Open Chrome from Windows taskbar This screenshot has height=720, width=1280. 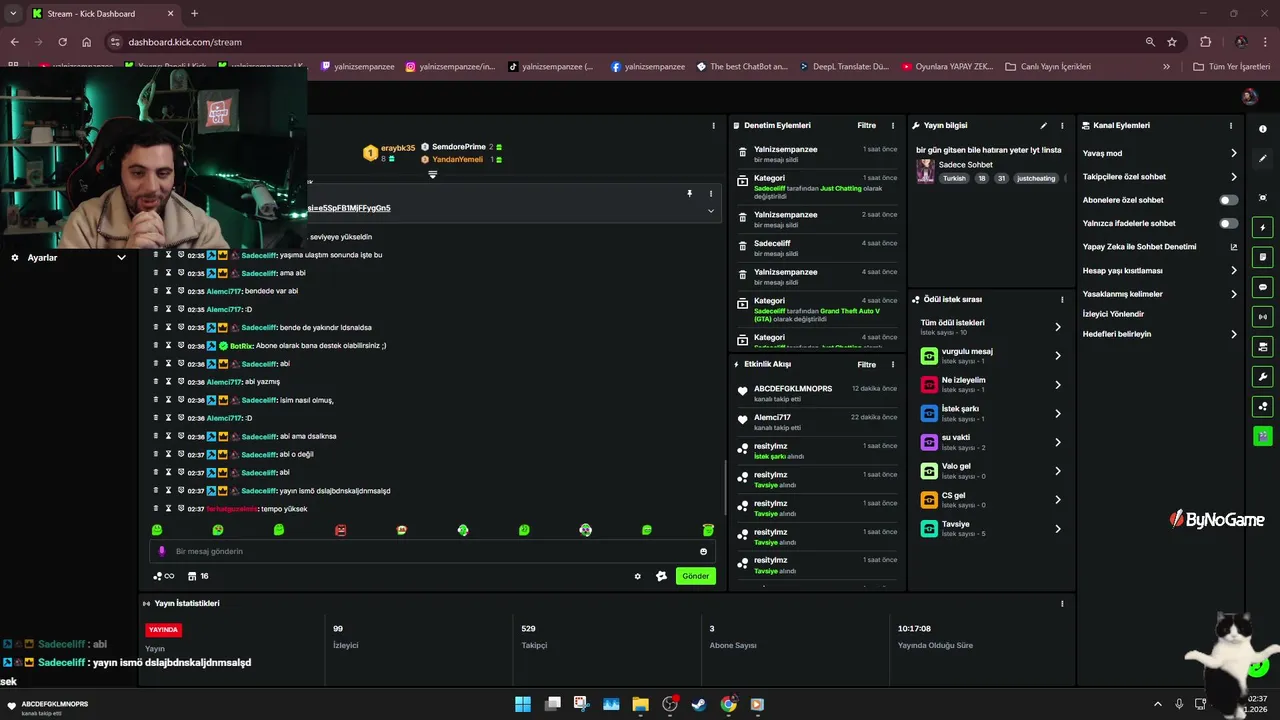pos(728,704)
